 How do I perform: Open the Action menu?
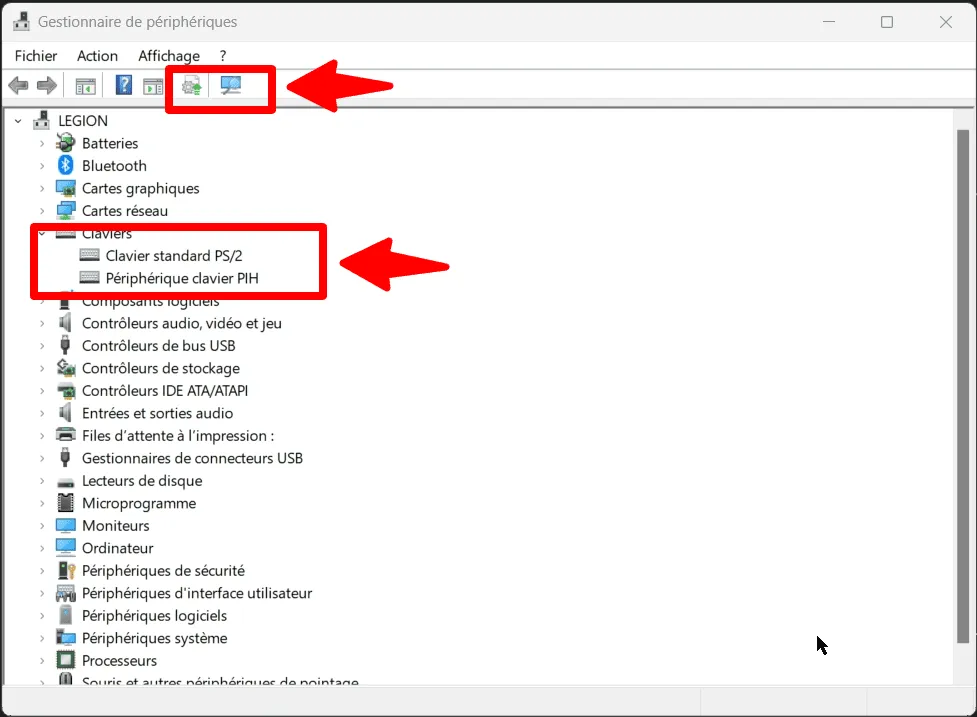coord(97,55)
